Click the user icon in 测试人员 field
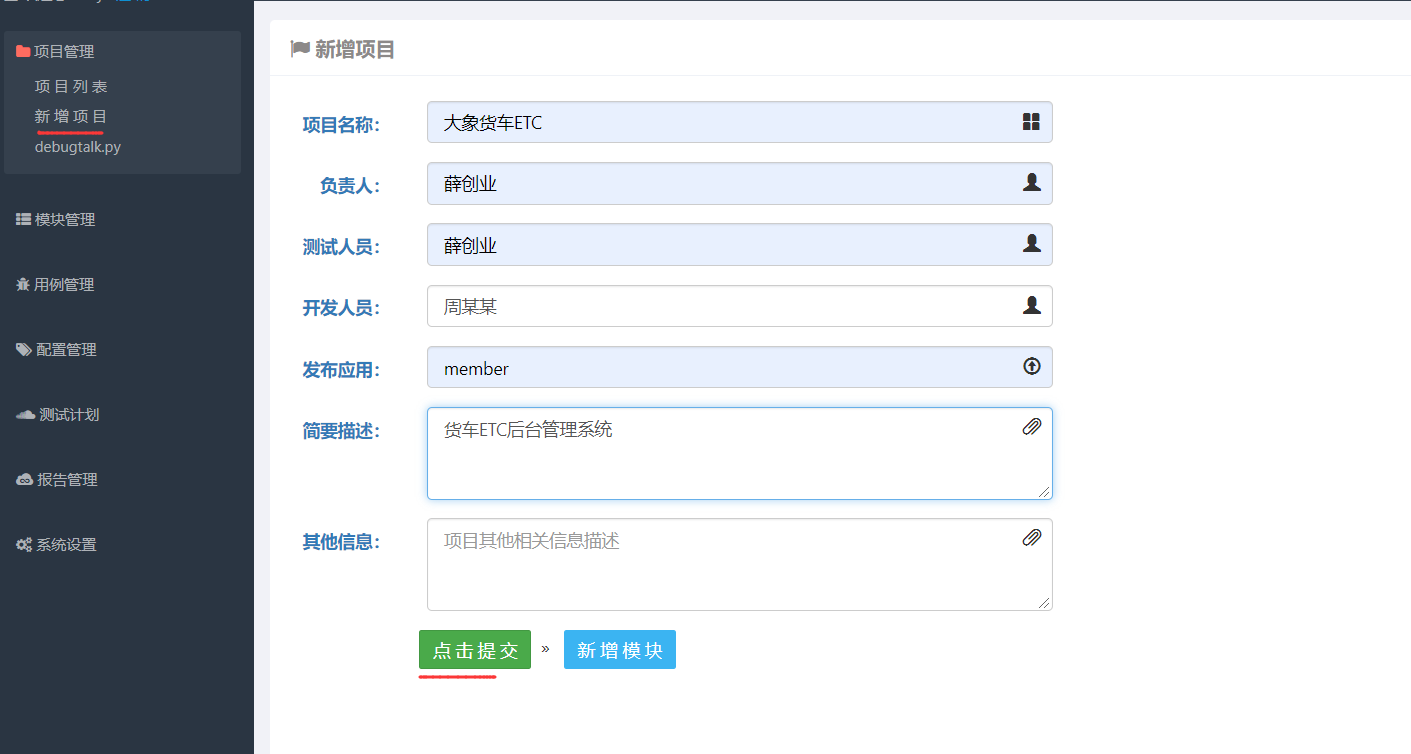The image size is (1411, 754). tap(1032, 243)
